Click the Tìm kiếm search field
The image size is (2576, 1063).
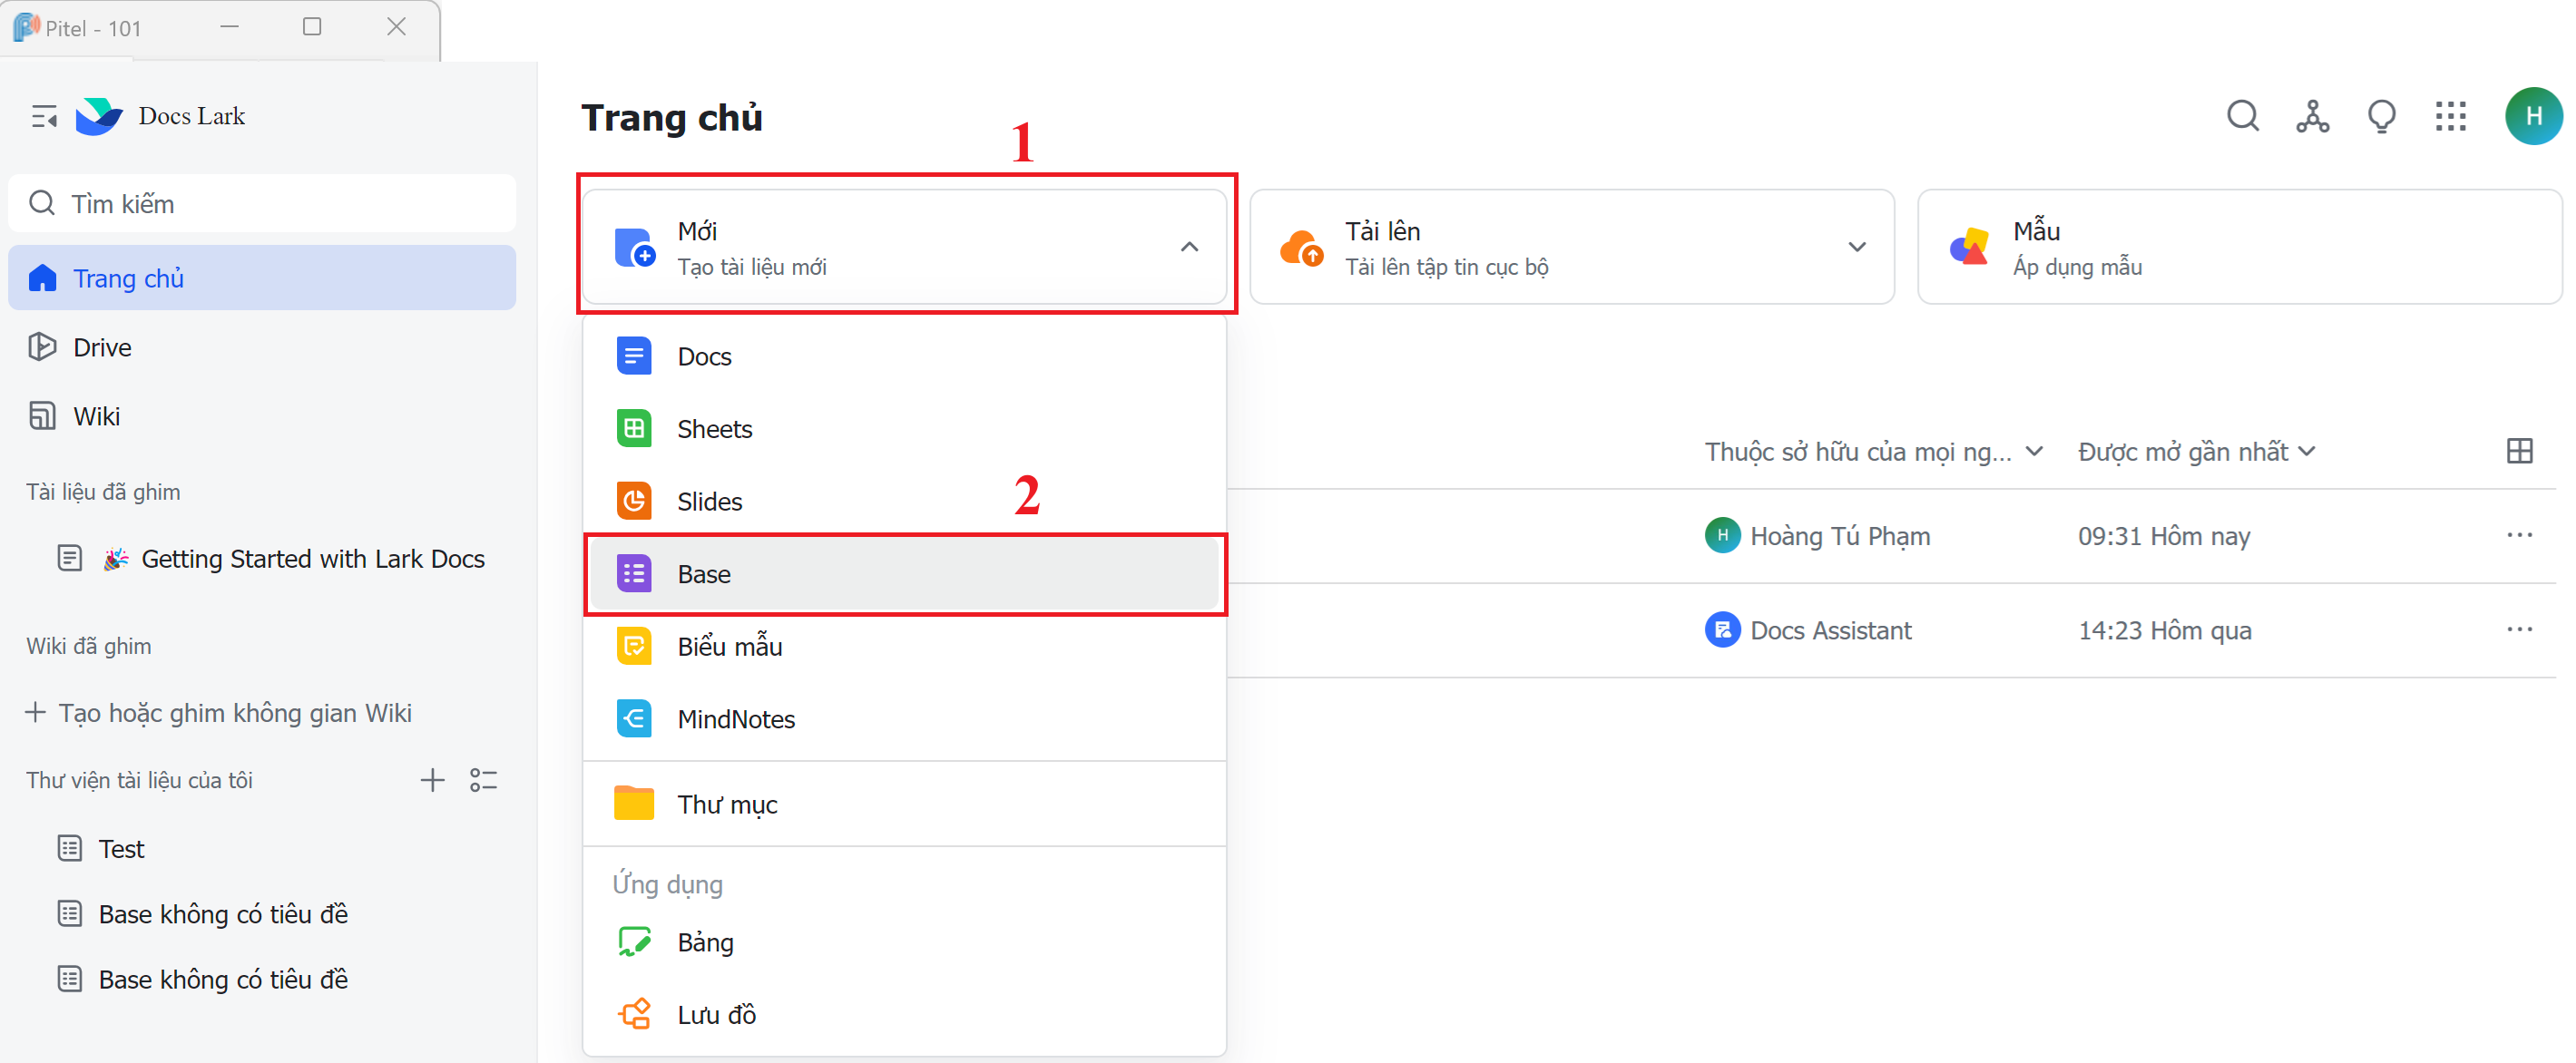point(262,204)
